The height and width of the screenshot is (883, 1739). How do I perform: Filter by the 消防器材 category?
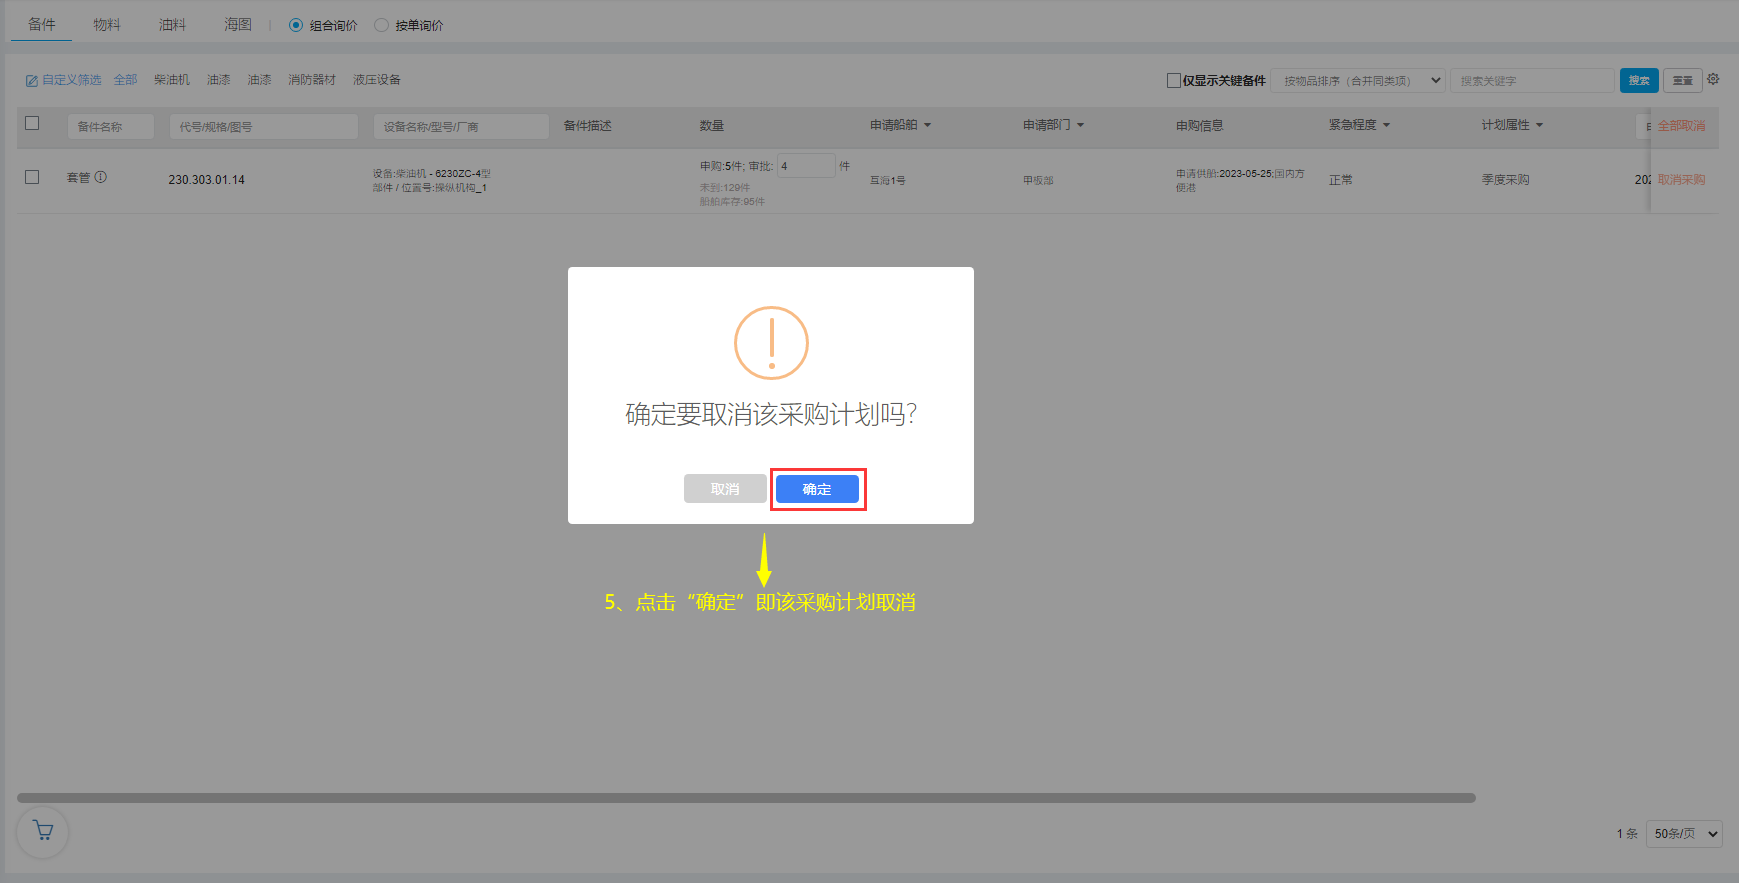click(312, 80)
